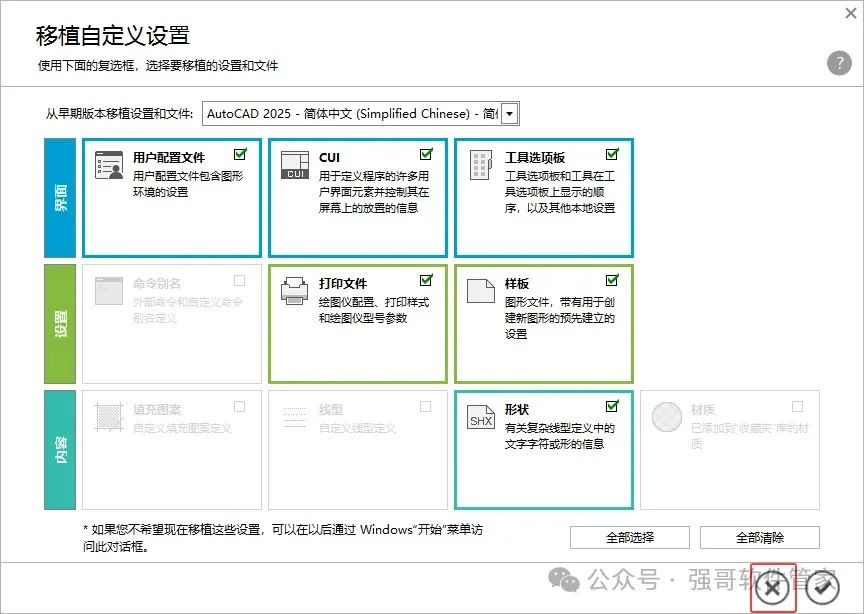Click the 工具选项板 title text

pos(534,158)
